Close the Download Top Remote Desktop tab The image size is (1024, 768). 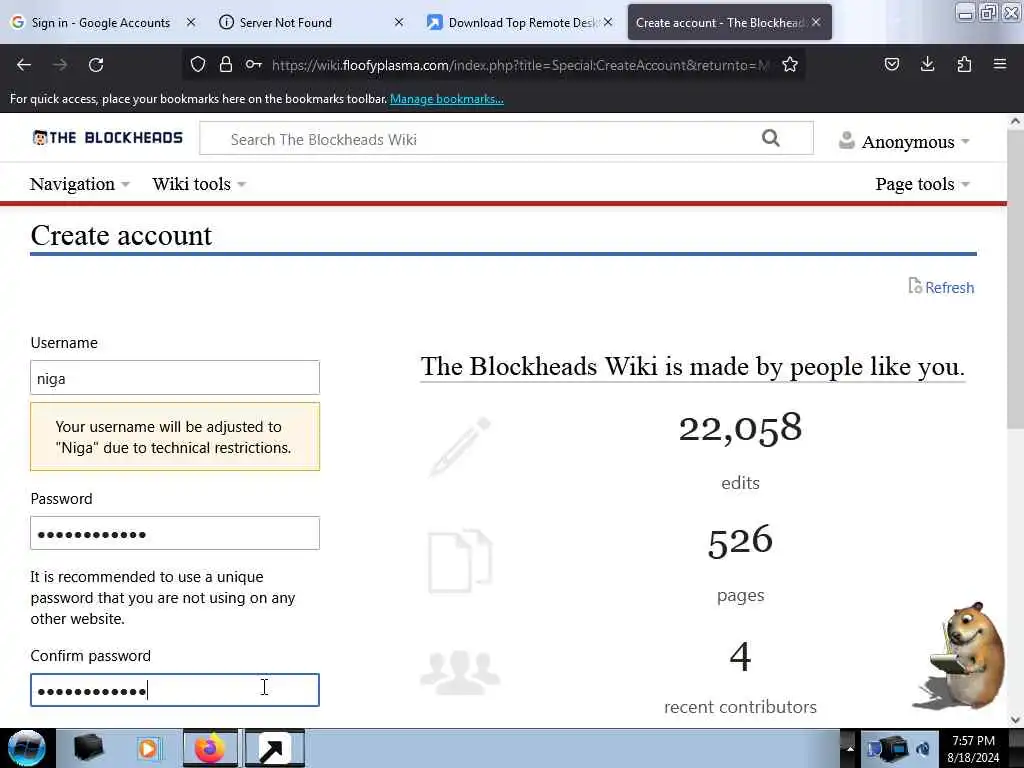coord(608,22)
